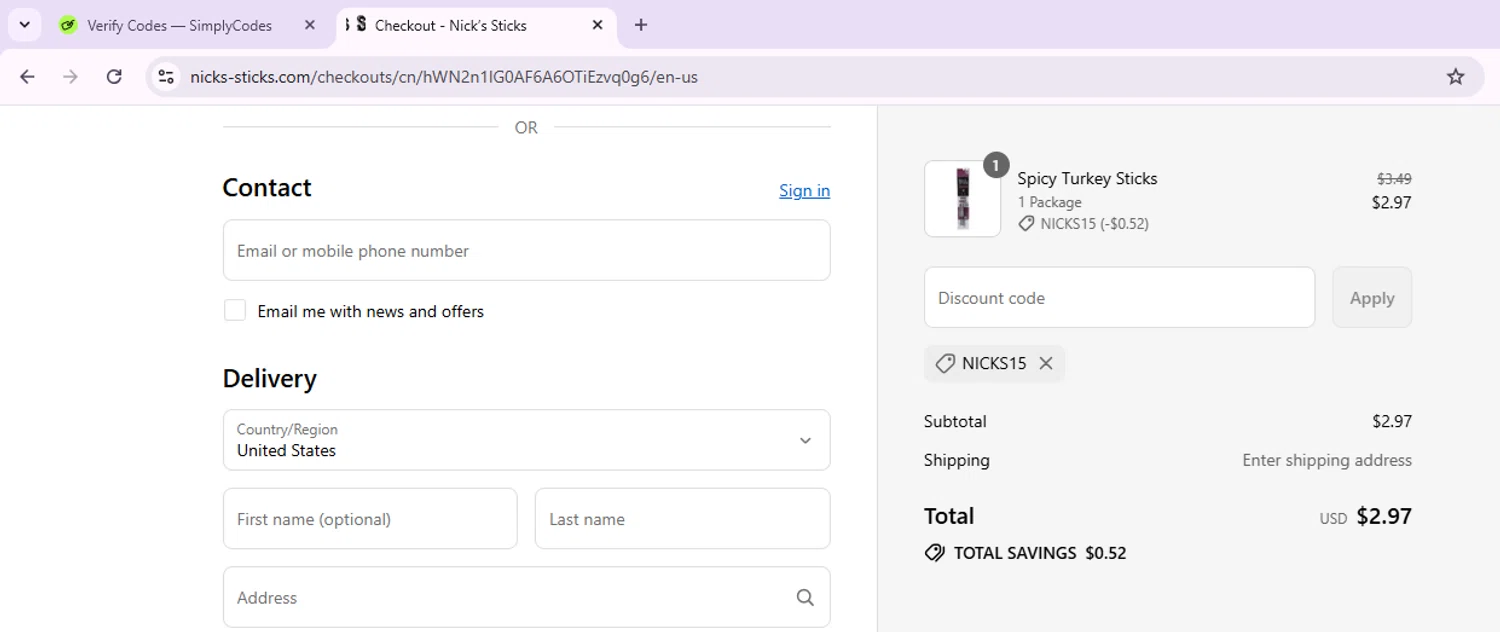
Task: Close the Verify Codes — SimplyCodes tab
Action: (x=310, y=25)
